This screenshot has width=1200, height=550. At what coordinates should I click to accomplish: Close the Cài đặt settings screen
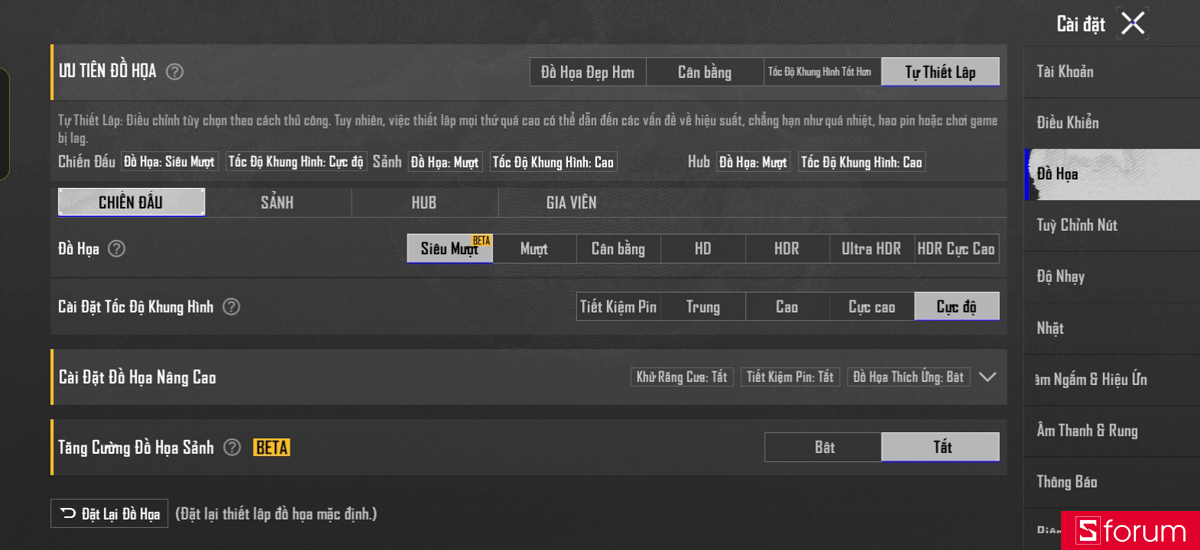1132,23
